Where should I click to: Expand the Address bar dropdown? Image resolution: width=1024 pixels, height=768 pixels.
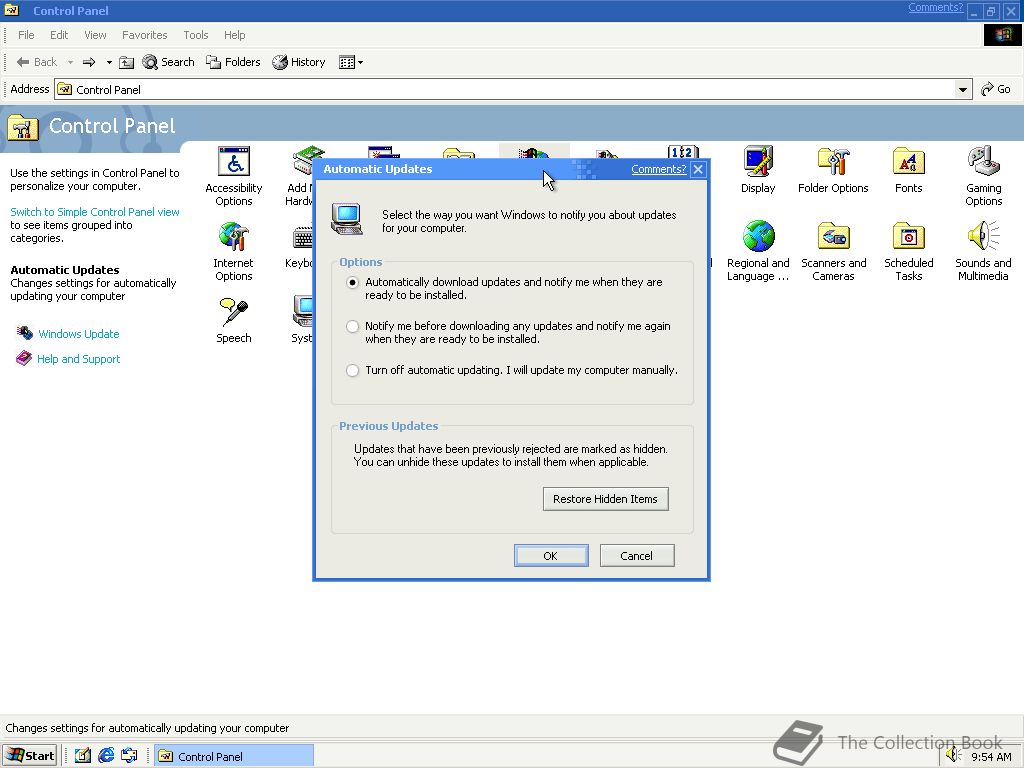pos(963,89)
